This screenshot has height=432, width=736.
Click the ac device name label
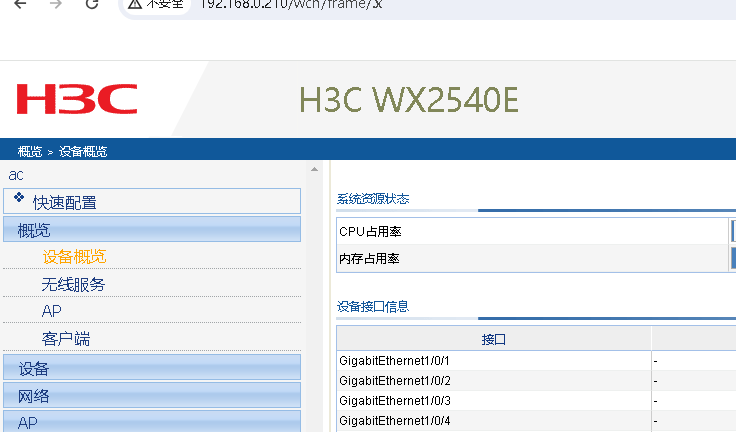(15, 175)
